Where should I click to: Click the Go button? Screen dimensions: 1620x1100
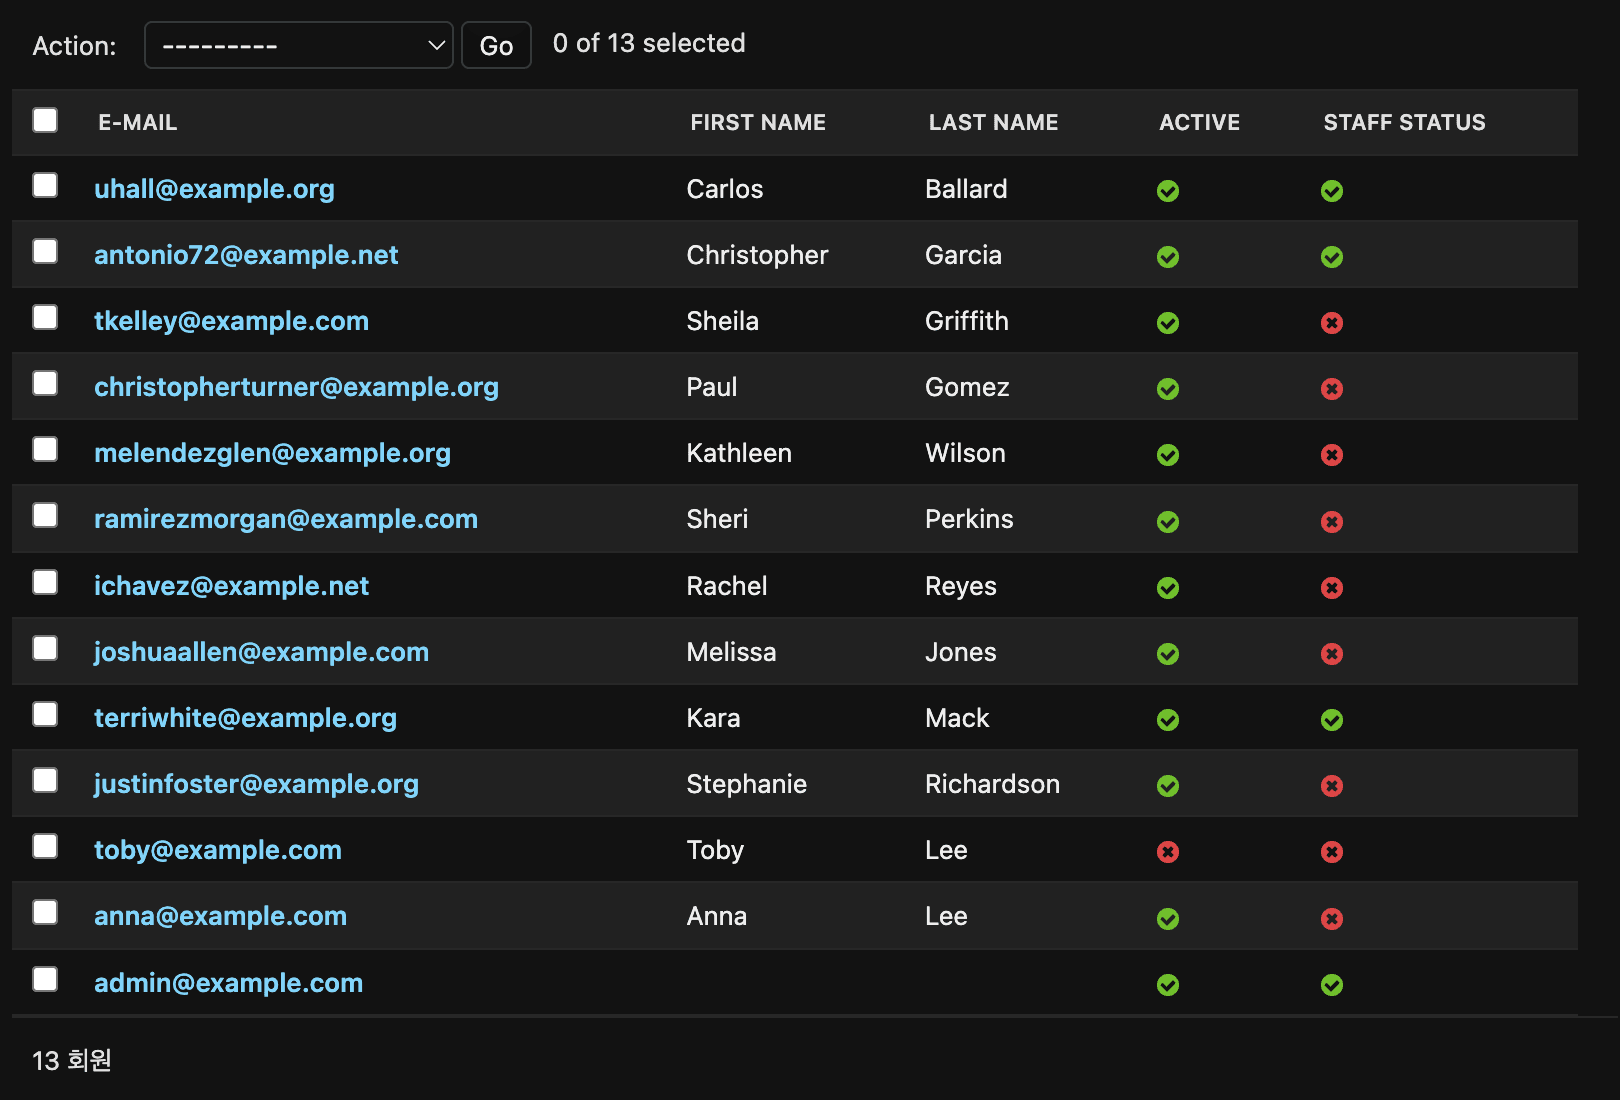coord(496,45)
